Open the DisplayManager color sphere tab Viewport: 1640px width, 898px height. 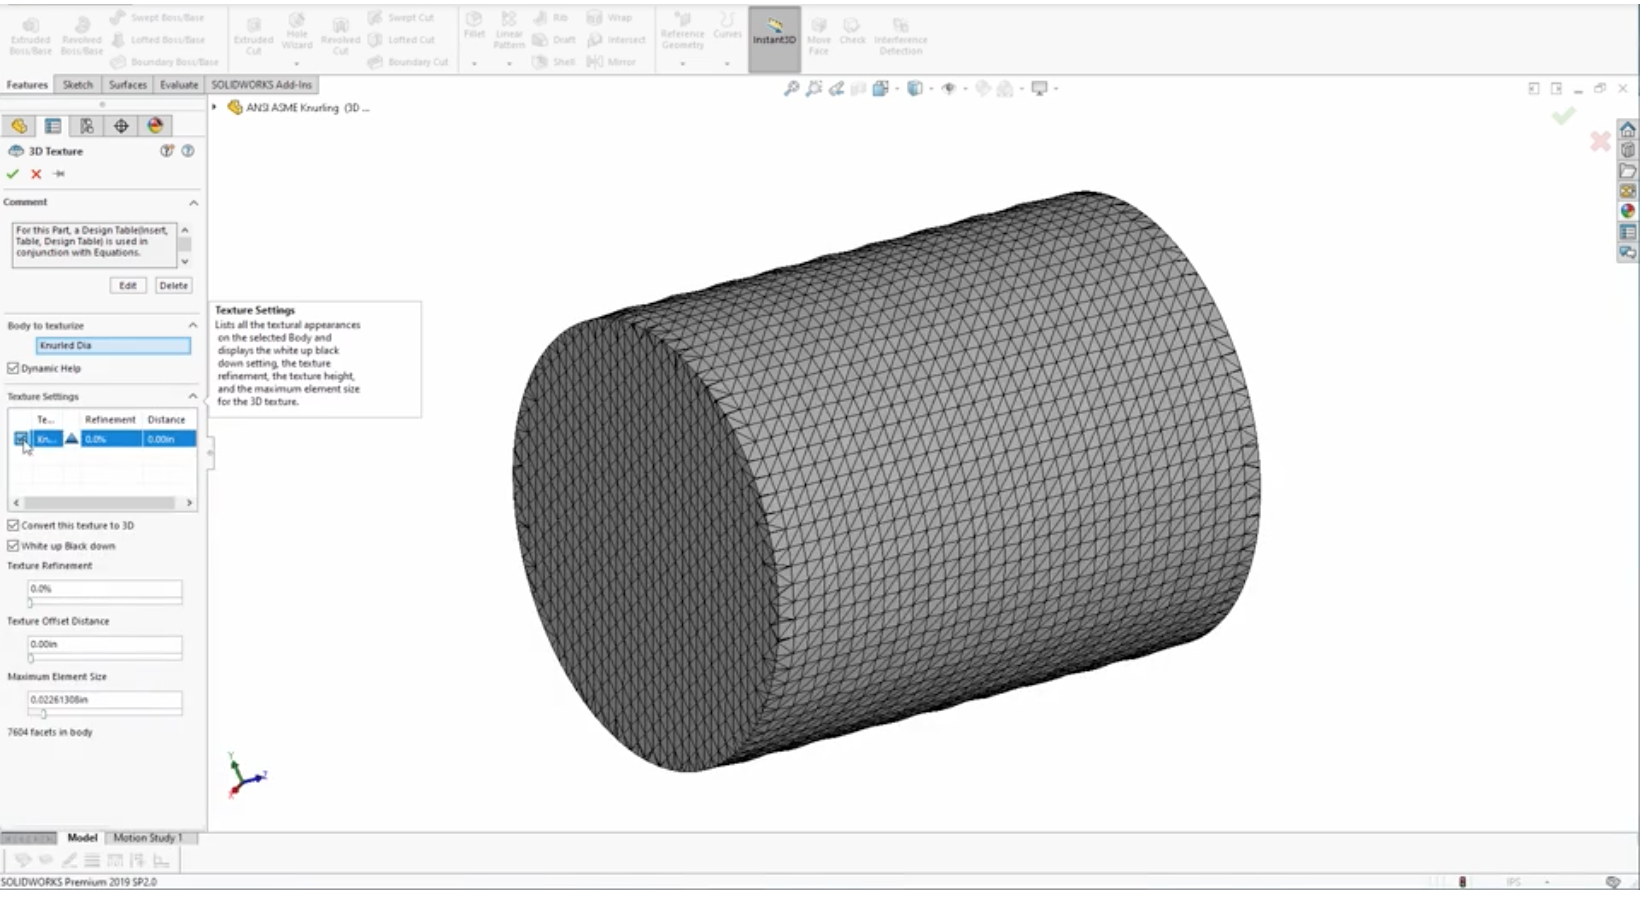(x=155, y=126)
